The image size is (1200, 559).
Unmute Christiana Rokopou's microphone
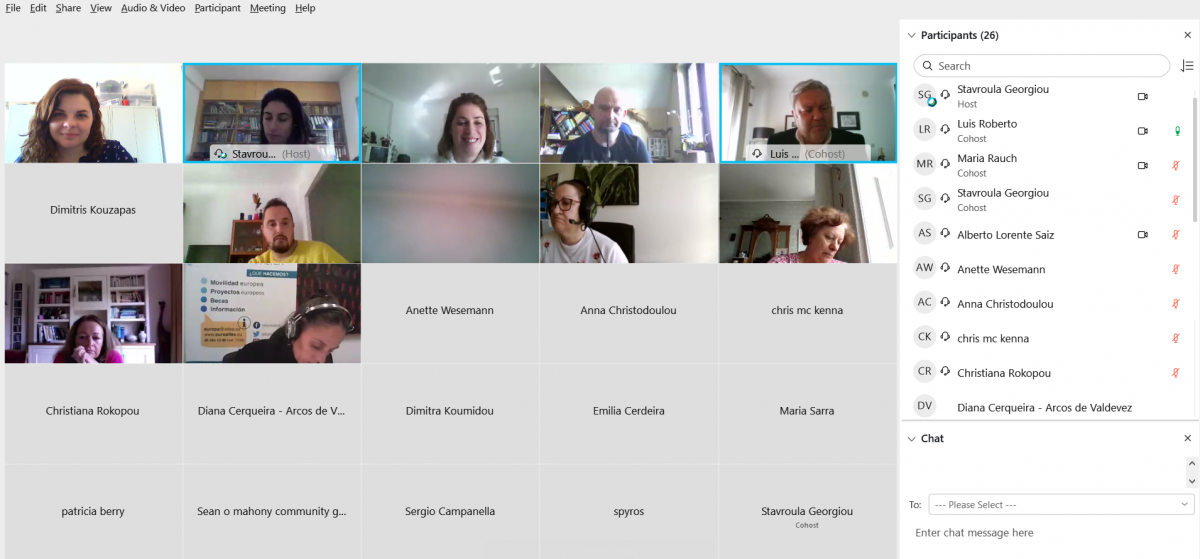click(1176, 373)
